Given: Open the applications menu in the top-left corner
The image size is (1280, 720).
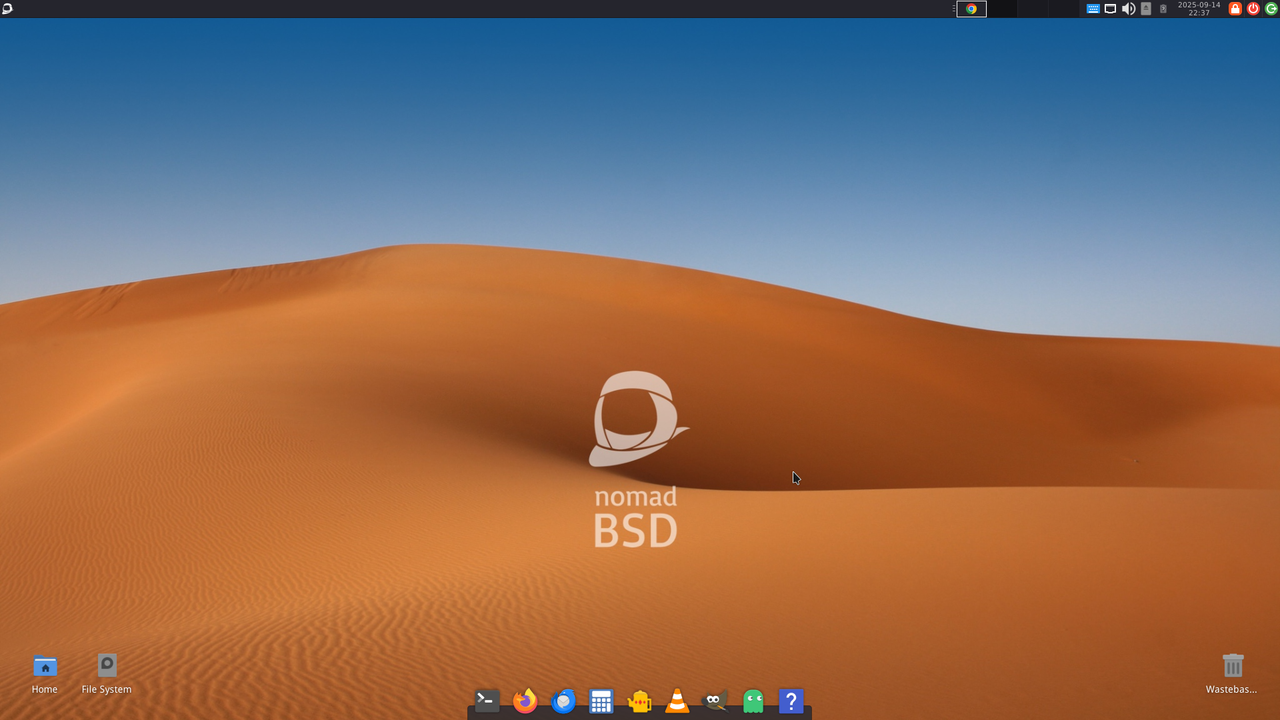Looking at the screenshot, I should [8, 9].
